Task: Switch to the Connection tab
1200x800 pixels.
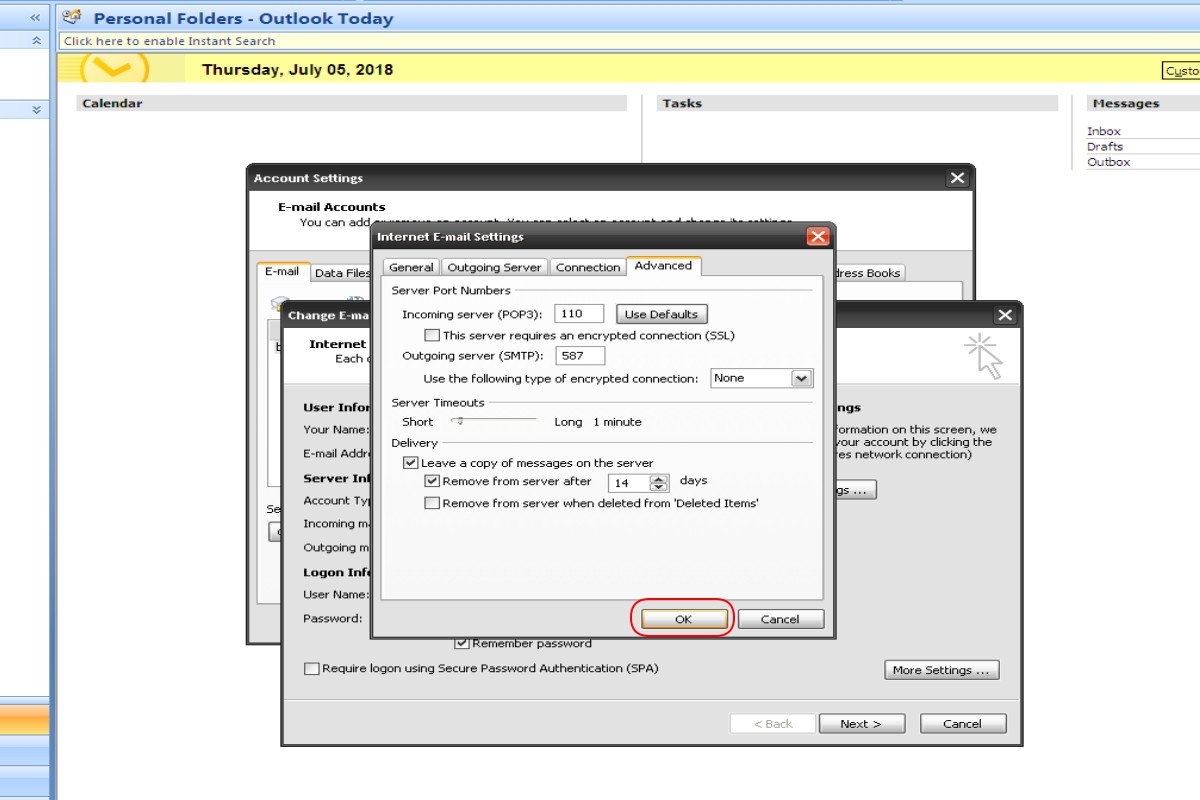Action: 587,267
